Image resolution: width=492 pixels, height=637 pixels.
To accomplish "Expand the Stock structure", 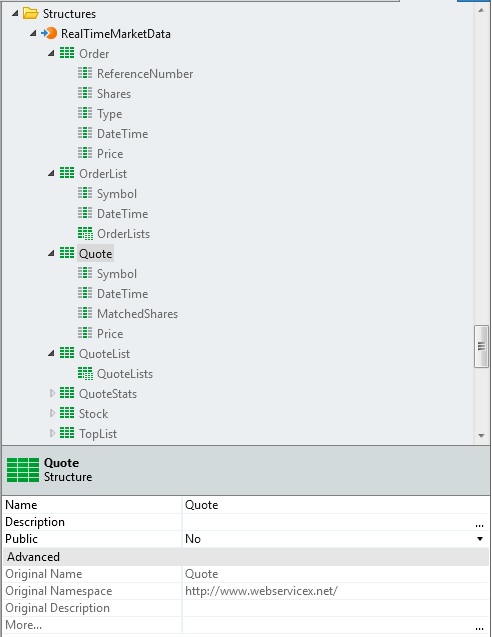I will click(x=52, y=413).
